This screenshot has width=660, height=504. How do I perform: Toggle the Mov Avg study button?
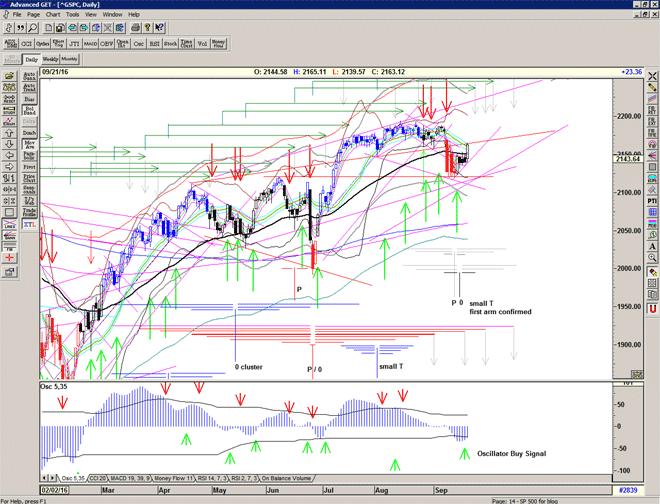pyautogui.click(x=28, y=143)
